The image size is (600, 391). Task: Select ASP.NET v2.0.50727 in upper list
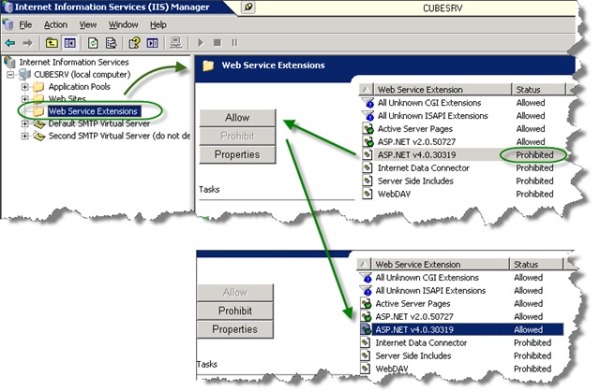[417, 142]
